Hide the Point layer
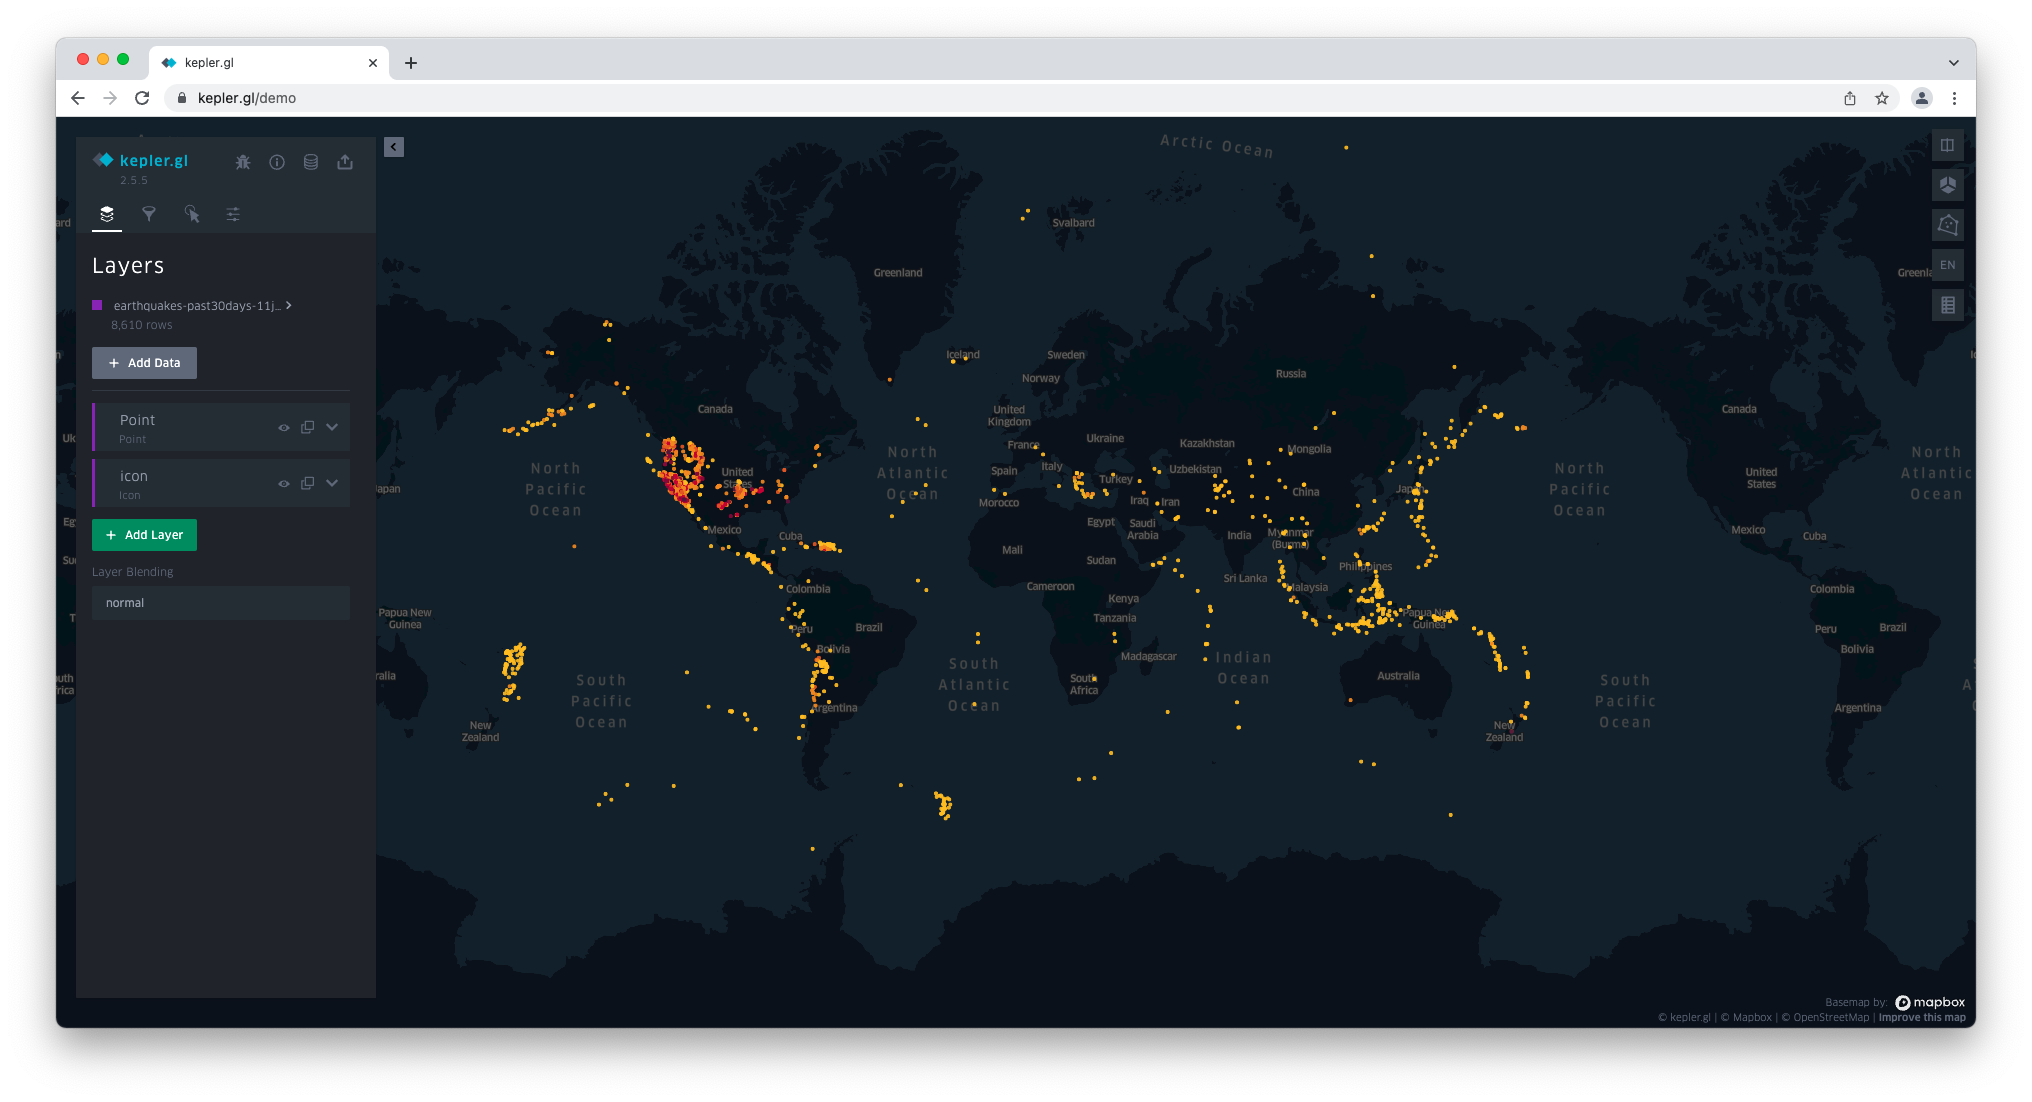The width and height of the screenshot is (2032, 1102). [284, 427]
